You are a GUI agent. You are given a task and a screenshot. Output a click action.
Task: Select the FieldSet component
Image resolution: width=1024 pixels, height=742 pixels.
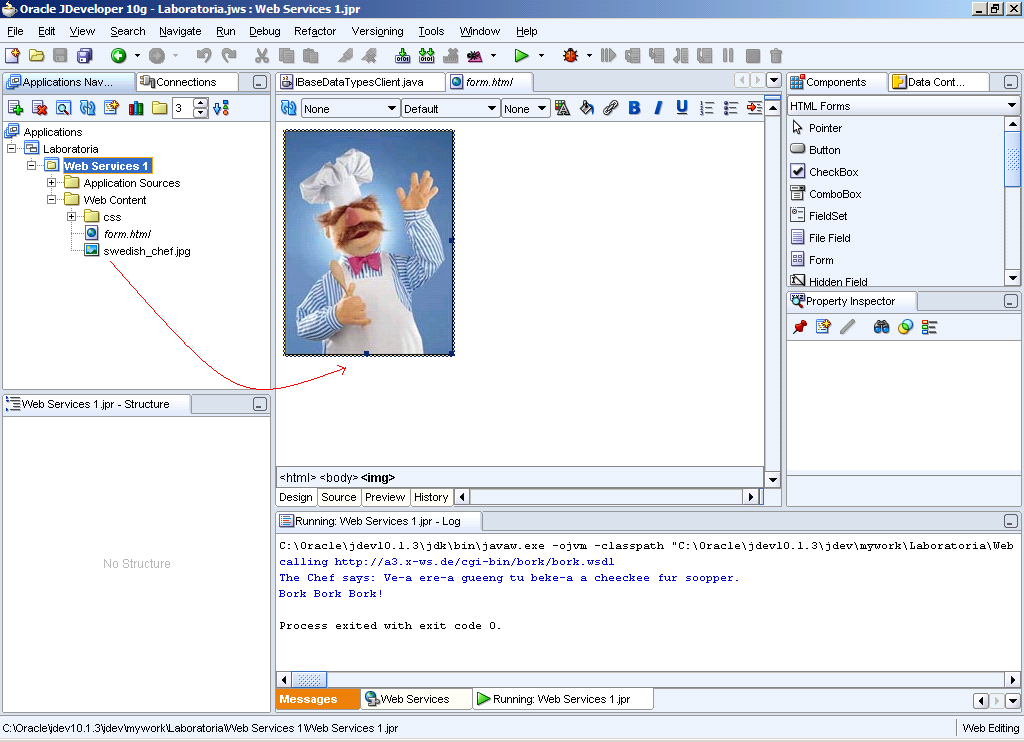tap(827, 216)
